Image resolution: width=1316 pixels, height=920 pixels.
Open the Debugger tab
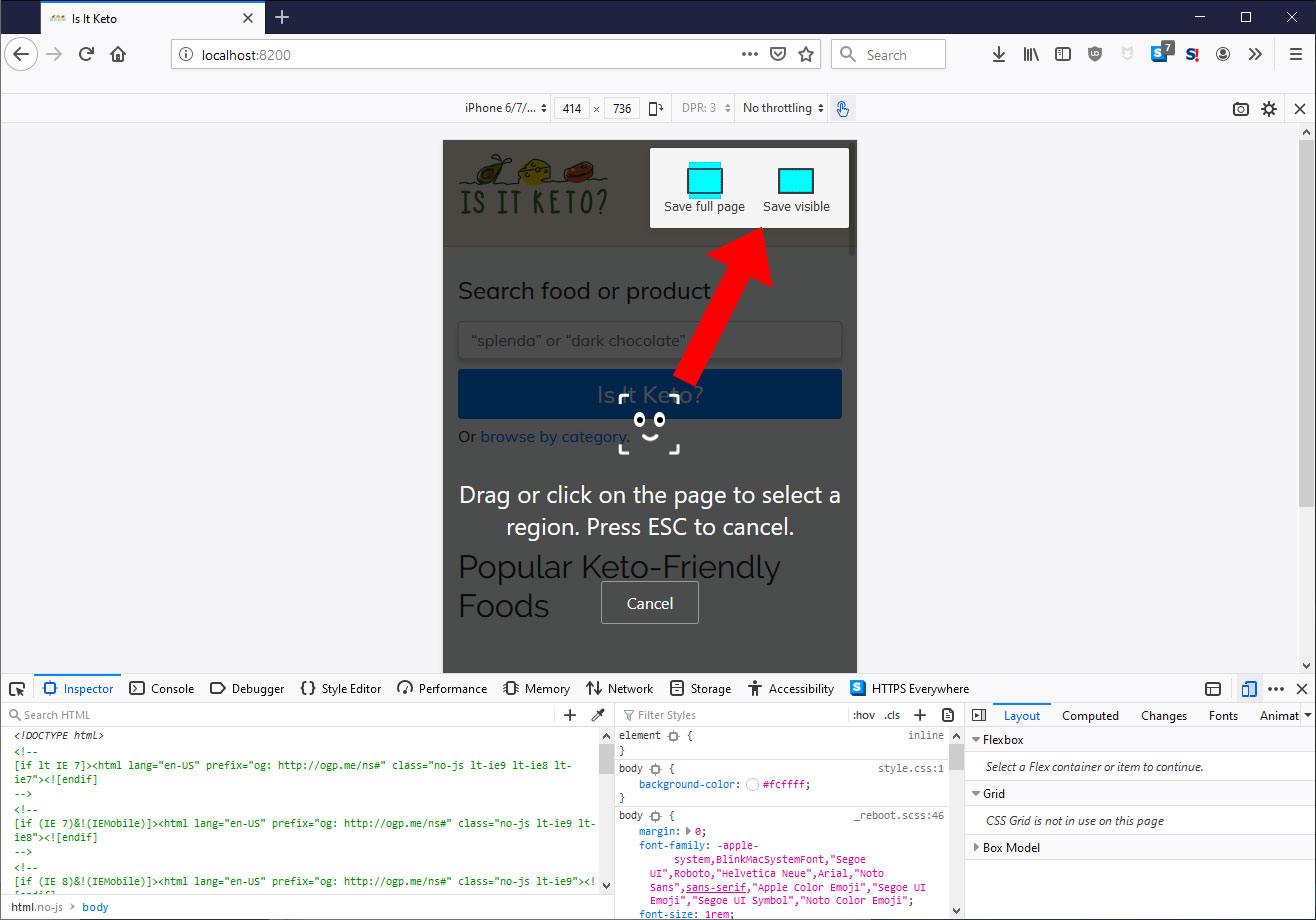click(x=247, y=688)
